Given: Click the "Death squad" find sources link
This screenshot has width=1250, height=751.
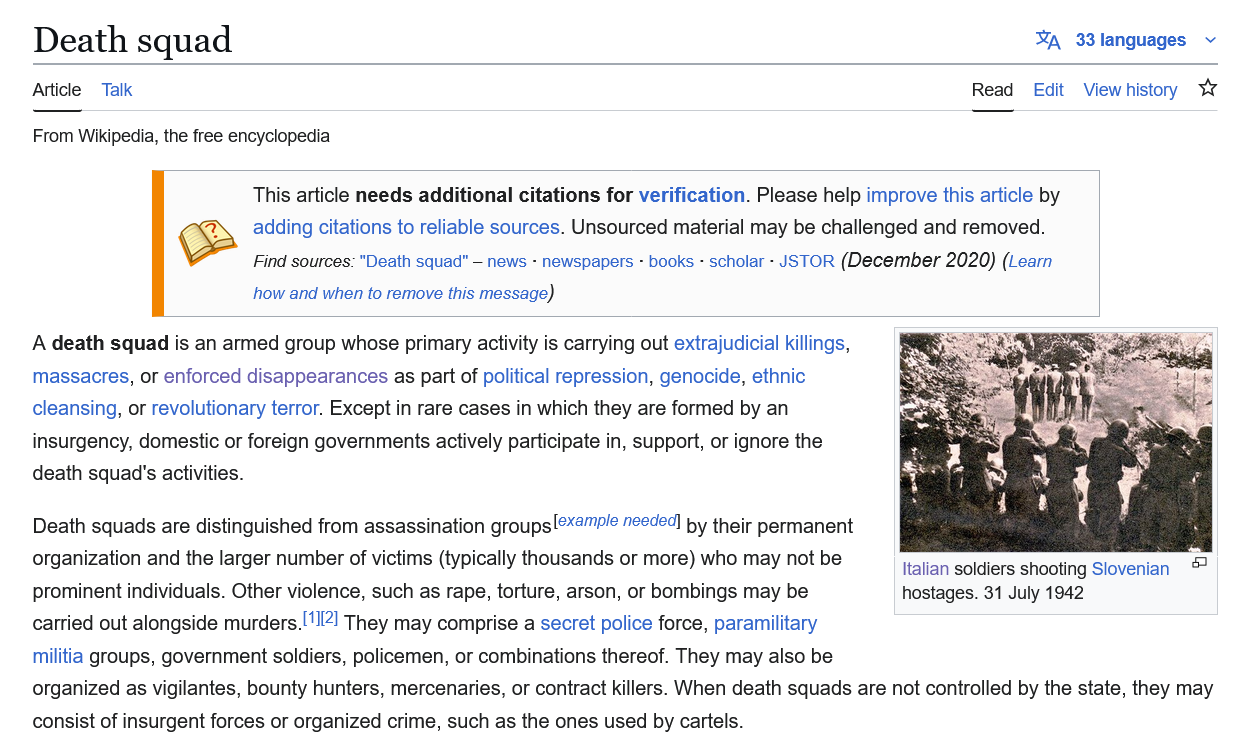Looking at the screenshot, I should [414, 261].
